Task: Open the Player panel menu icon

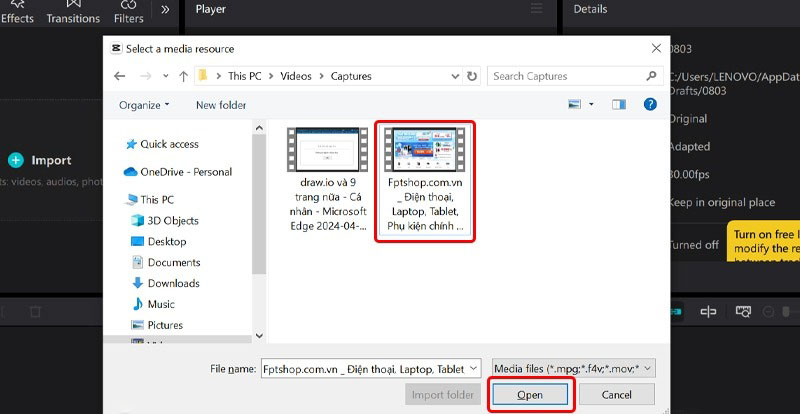Action: (x=536, y=9)
